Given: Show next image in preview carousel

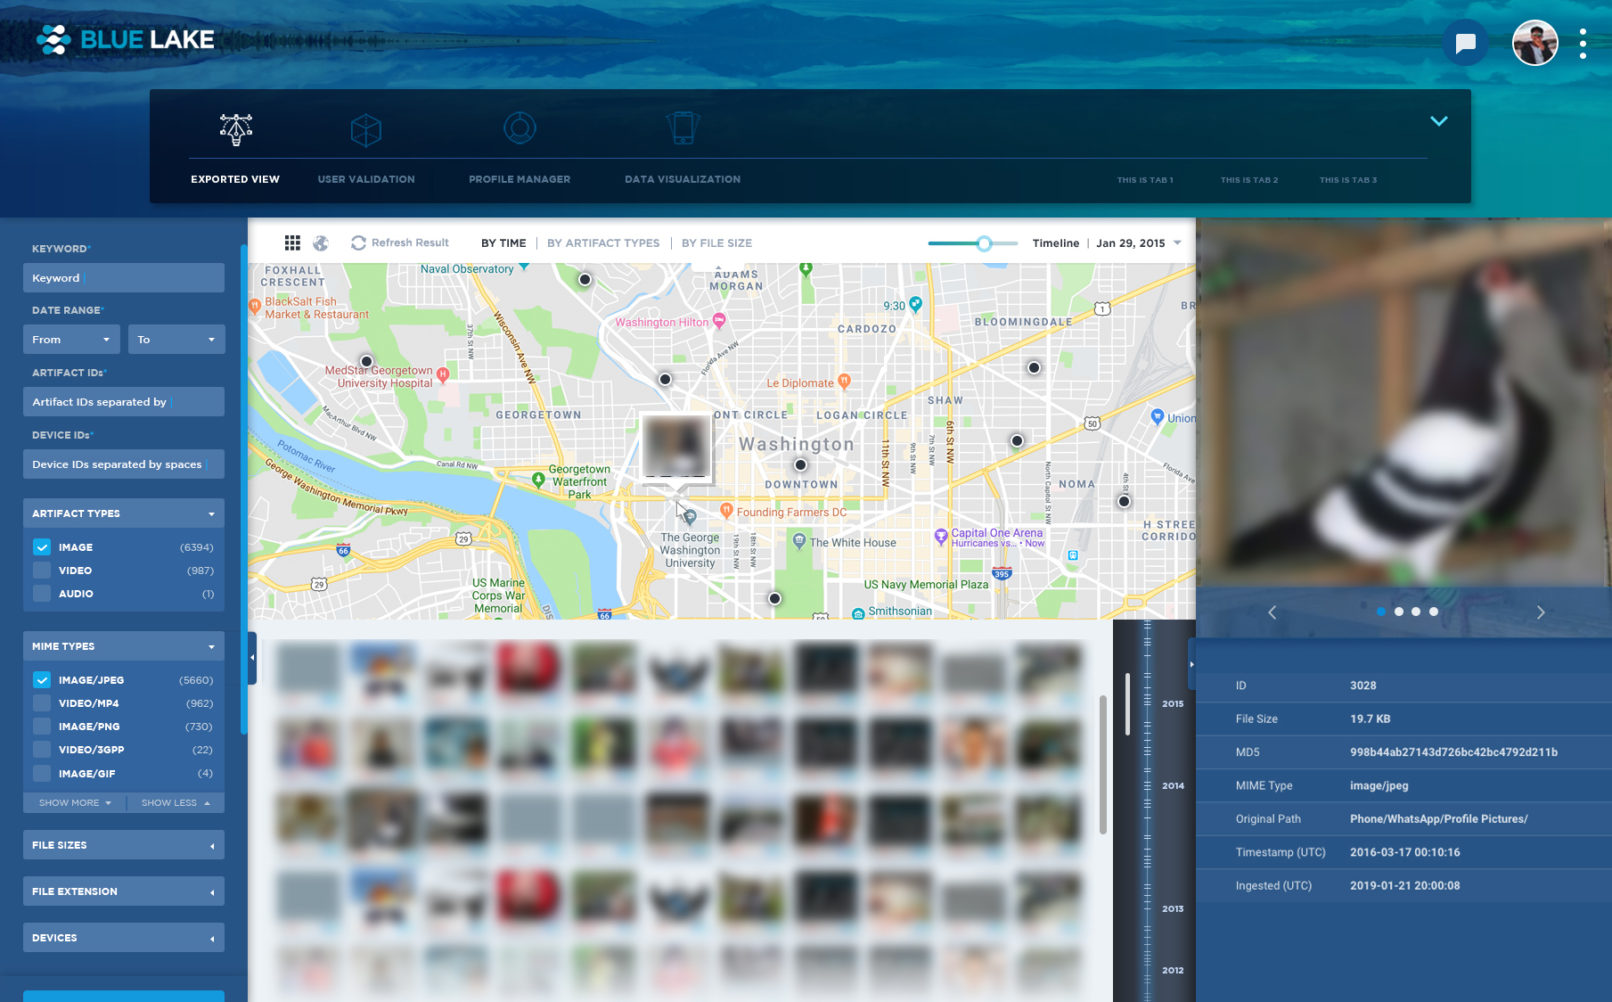Looking at the screenshot, I should pos(1540,612).
